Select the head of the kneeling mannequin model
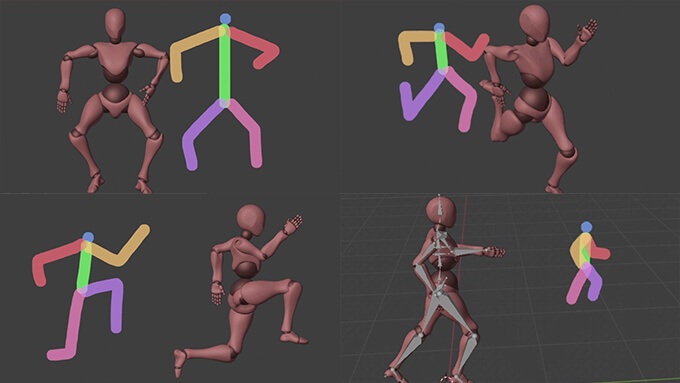The image size is (680, 383). [x=251, y=221]
